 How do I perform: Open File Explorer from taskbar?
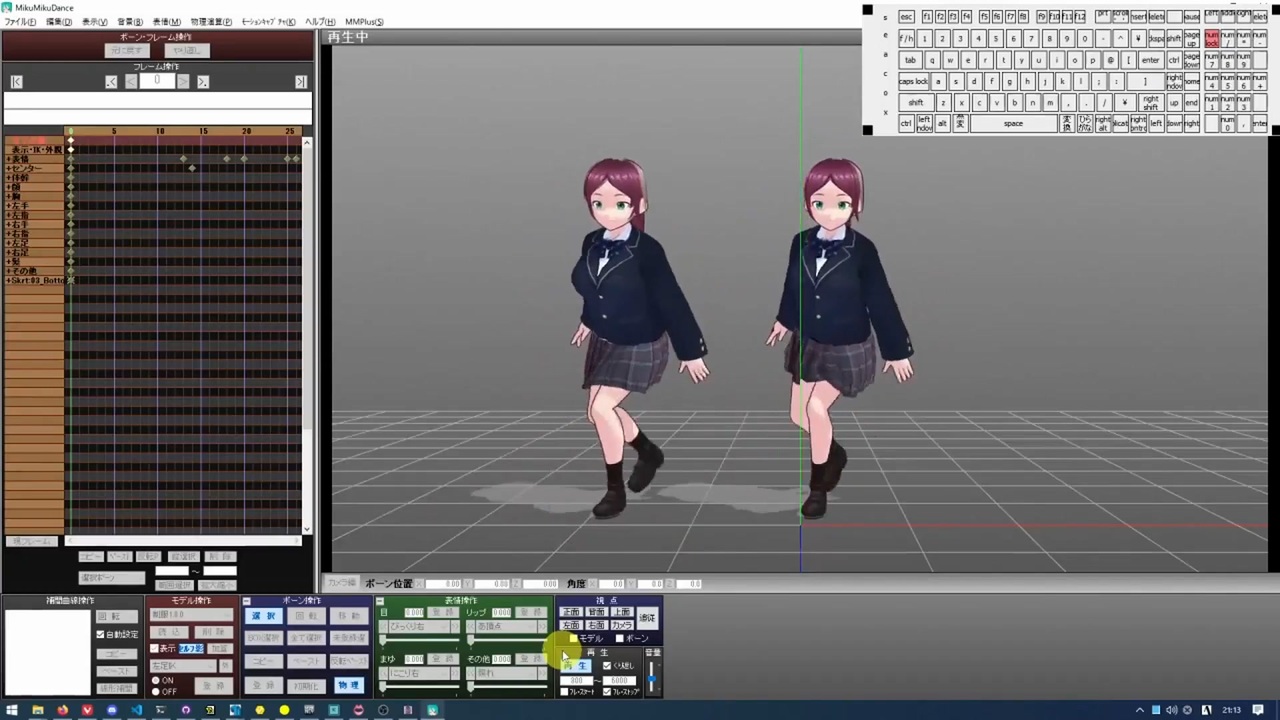38,711
